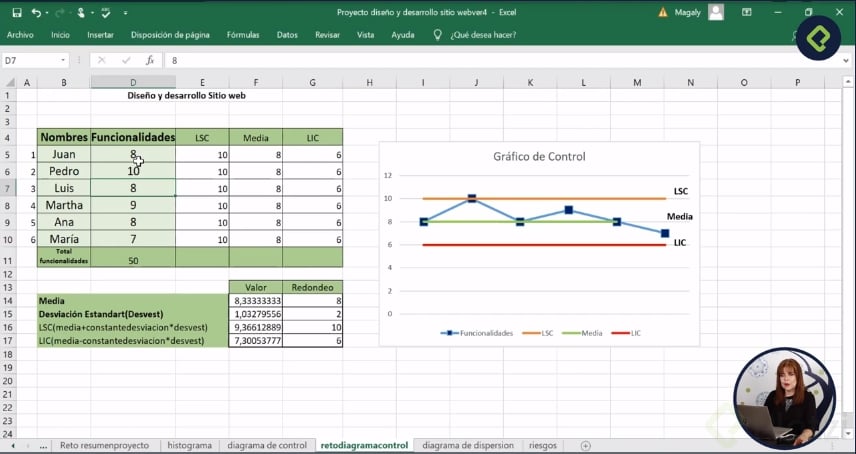Select row 14 header
856x454 pixels.
(x=8, y=301)
